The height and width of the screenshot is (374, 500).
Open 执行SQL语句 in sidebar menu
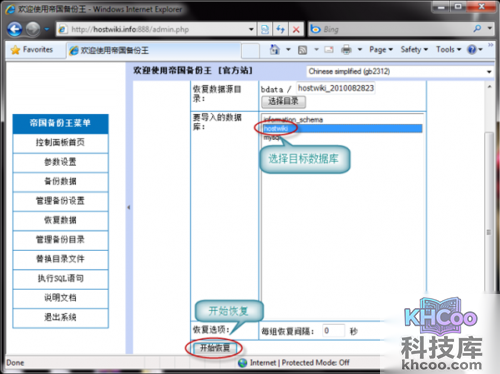[60, 278]
